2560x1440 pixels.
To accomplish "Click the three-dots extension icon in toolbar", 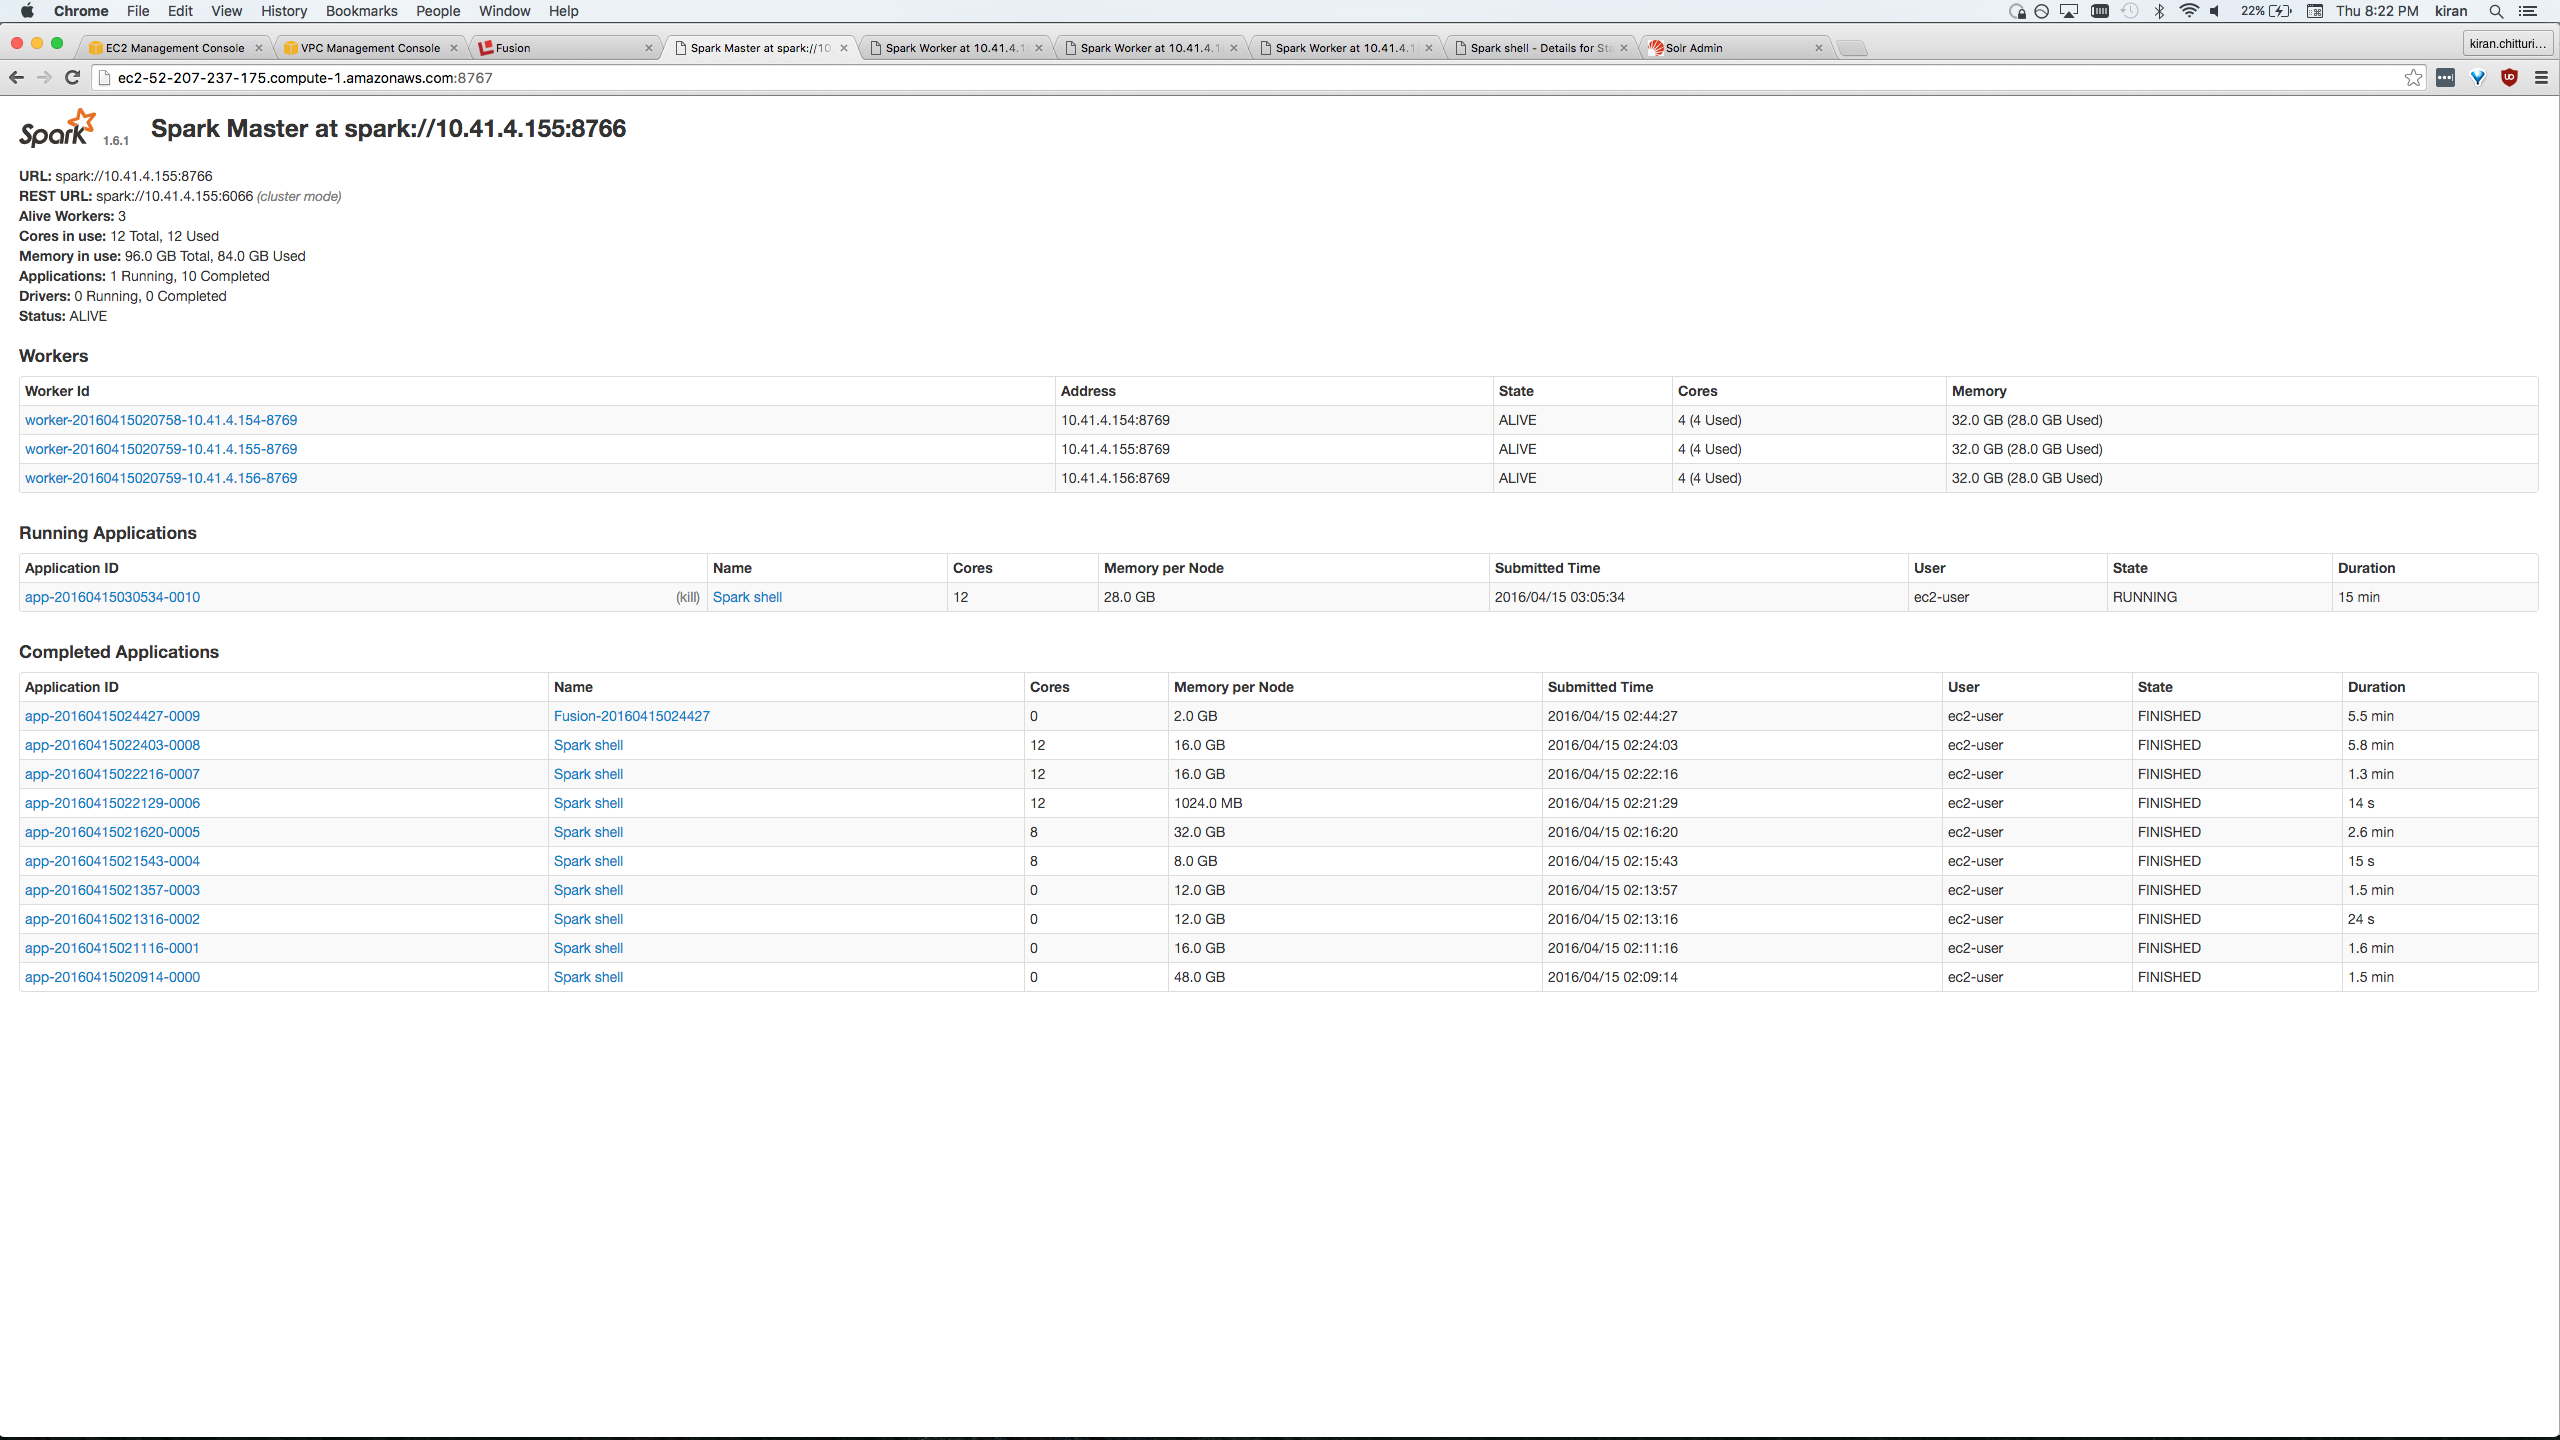I will [2445, 77].
